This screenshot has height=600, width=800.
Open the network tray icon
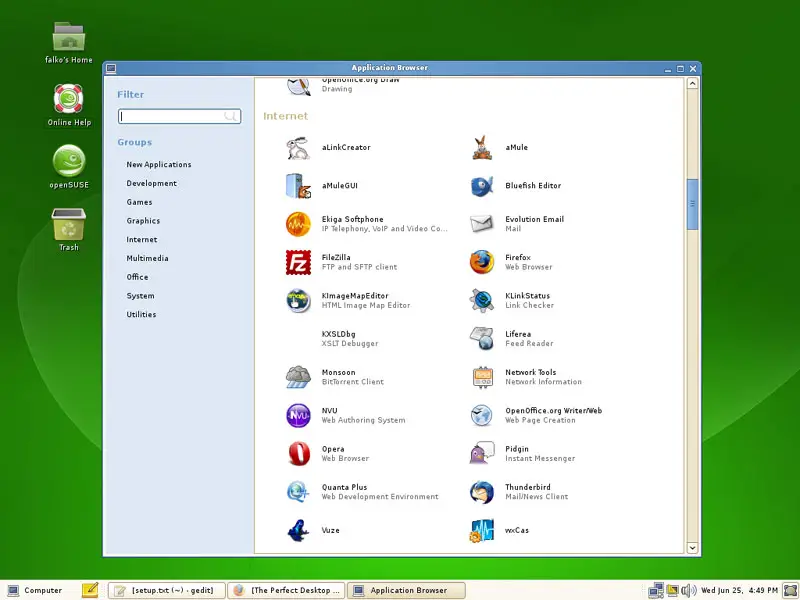[656, 590]
